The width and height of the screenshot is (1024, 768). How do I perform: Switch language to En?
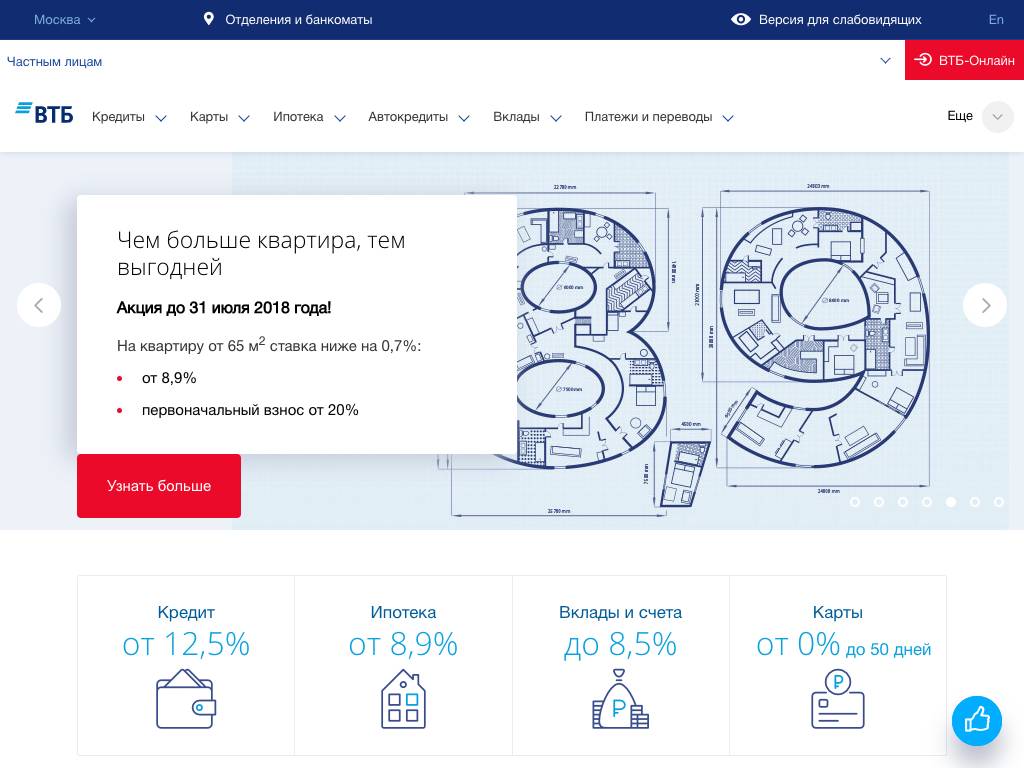pyautogui.click(x=996, y=19)
